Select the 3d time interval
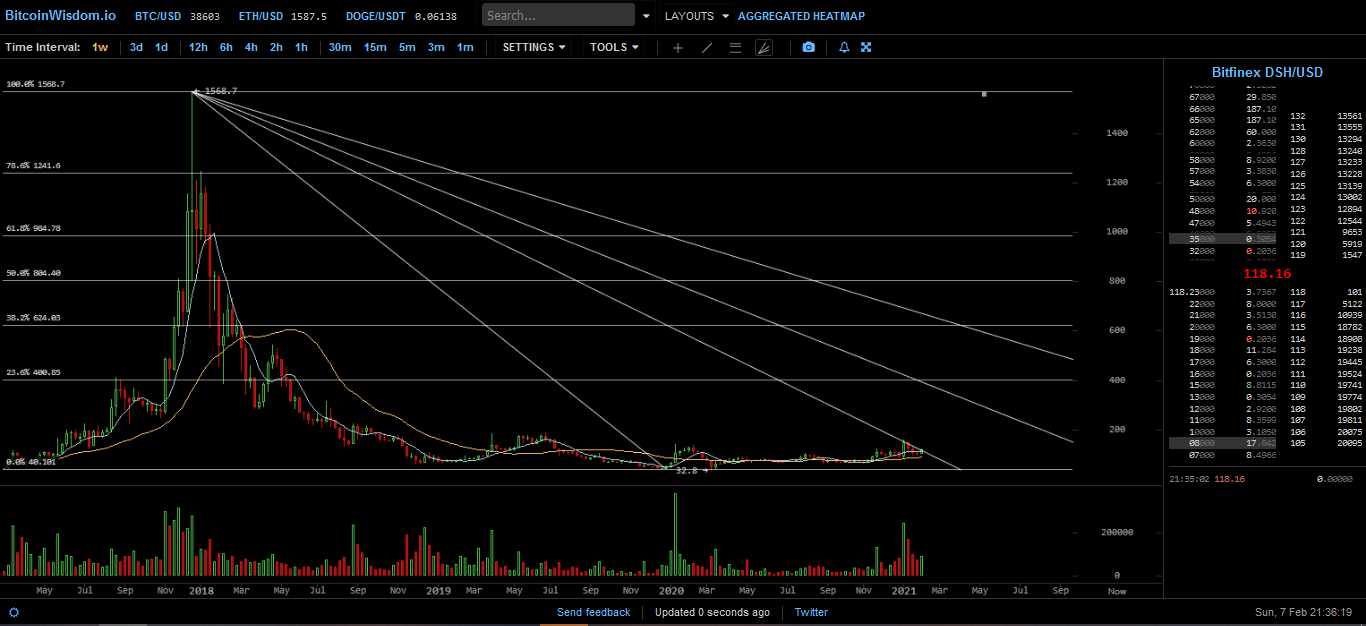This screenshot has width=1366, height=626. click(136, 47)
